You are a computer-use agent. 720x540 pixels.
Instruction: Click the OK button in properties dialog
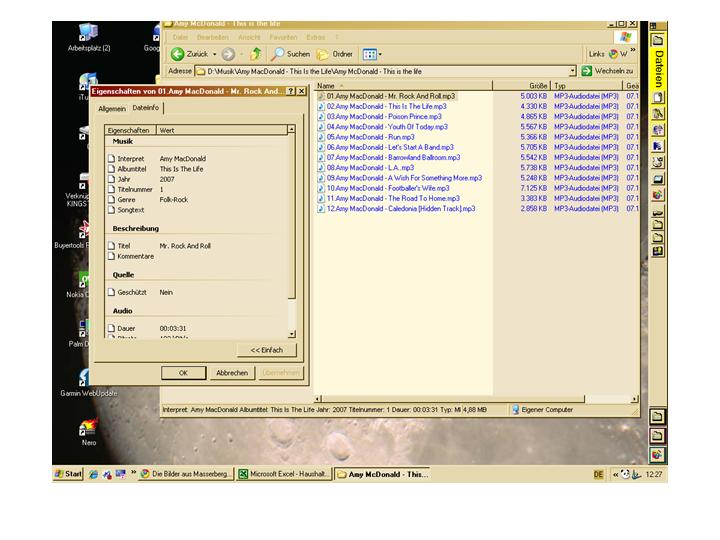pos(183,372)
